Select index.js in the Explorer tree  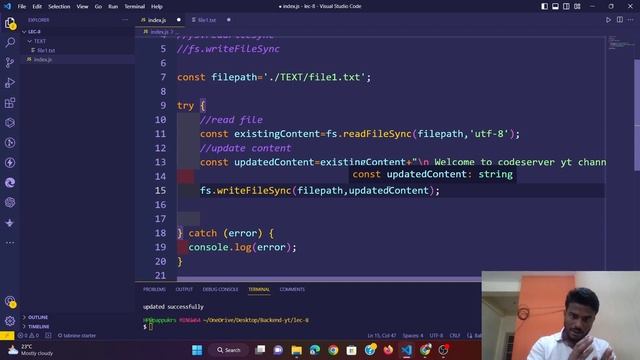[x=78, y=60]
